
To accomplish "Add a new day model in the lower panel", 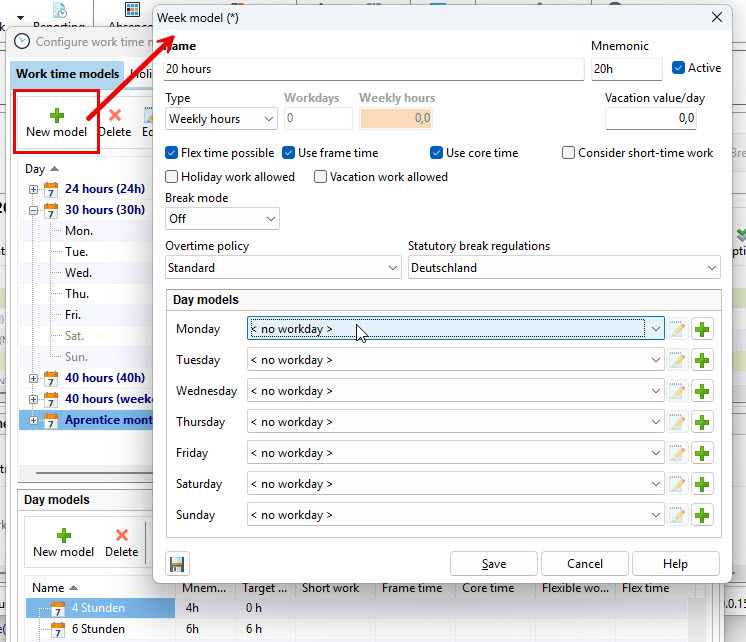I will pos(63,536).
